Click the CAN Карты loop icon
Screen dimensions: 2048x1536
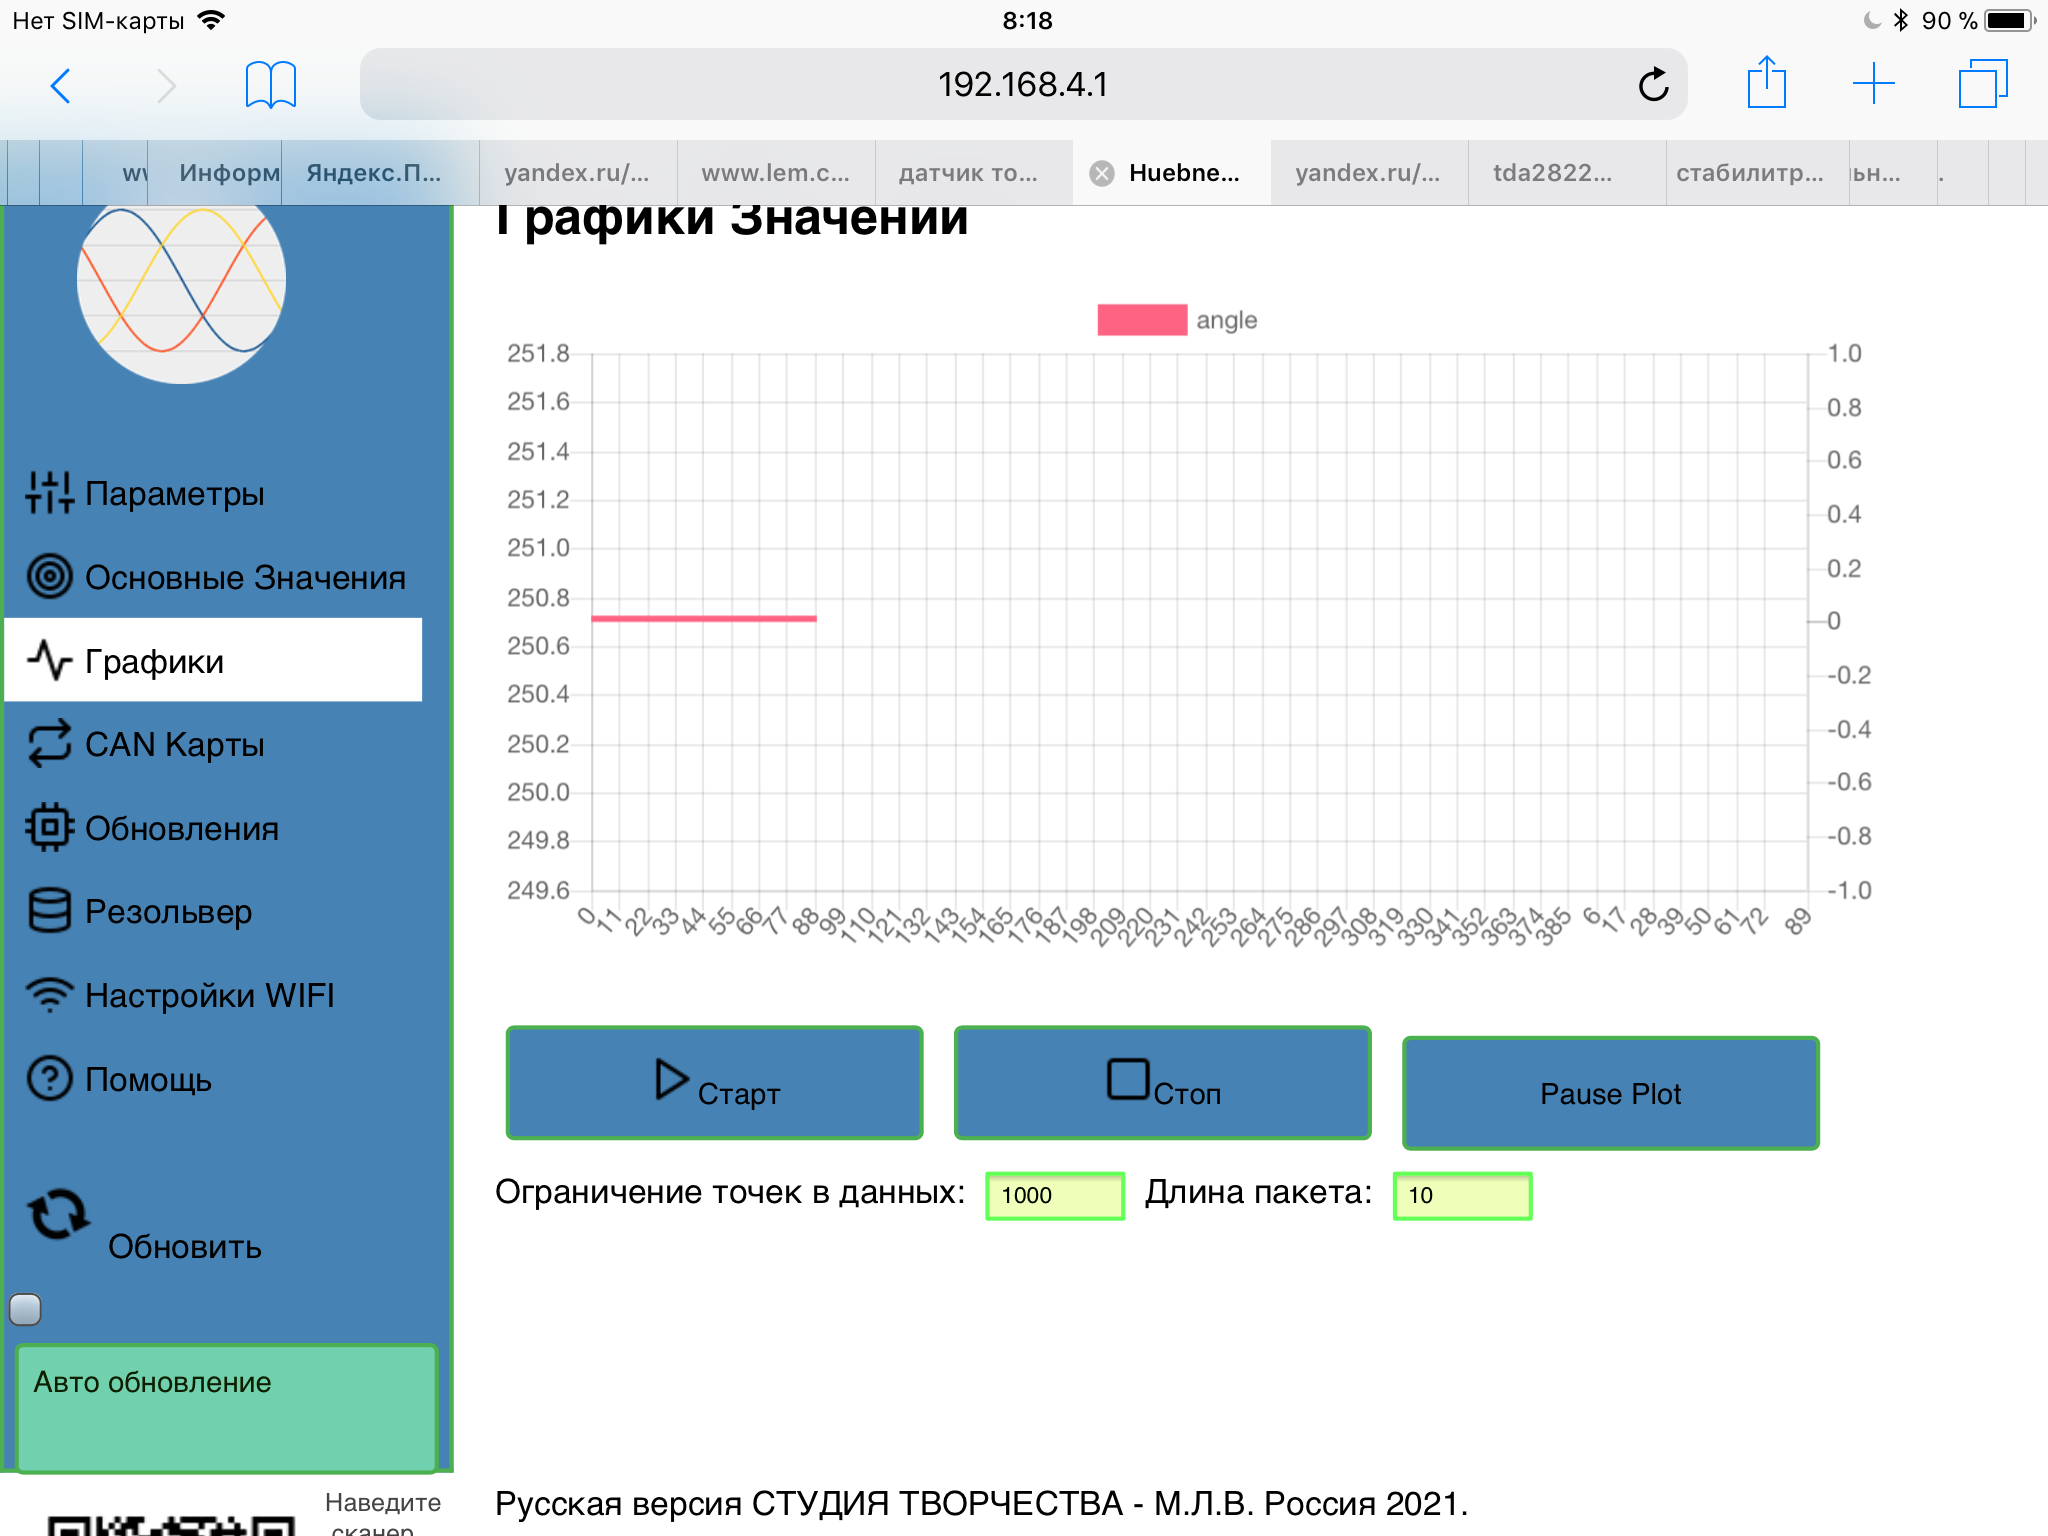pos(49,744)
